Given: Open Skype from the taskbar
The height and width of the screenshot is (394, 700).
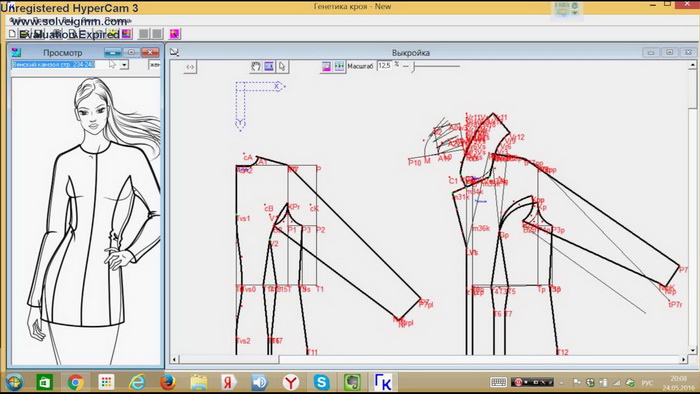Looking at the screenshot, I should (321, 382).
